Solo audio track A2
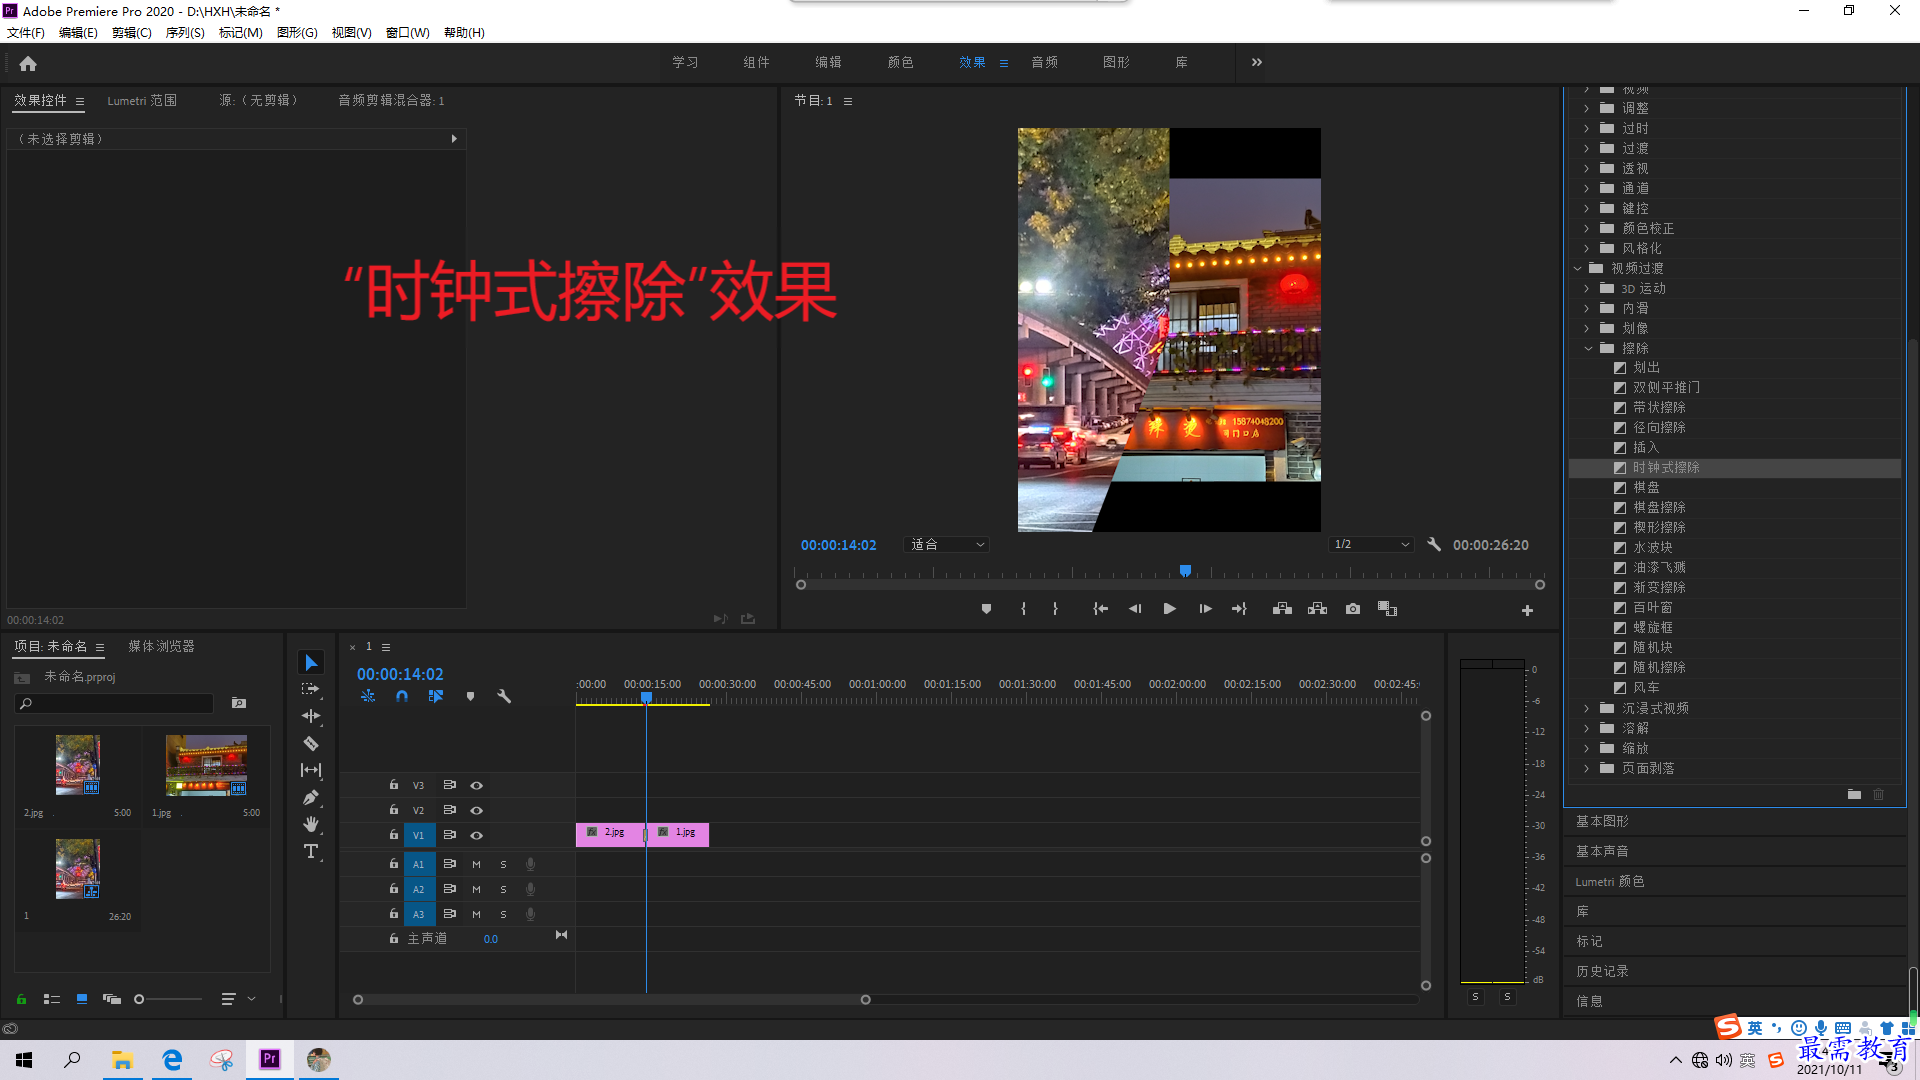The height and width of the screenshot is (1080, 1920). [503, 889]
